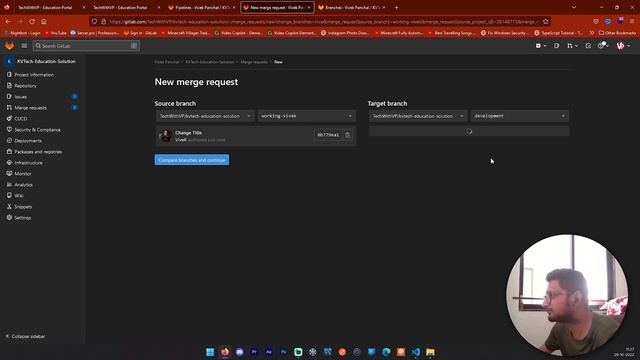Open a new browser tab

[x=396, y=7]
